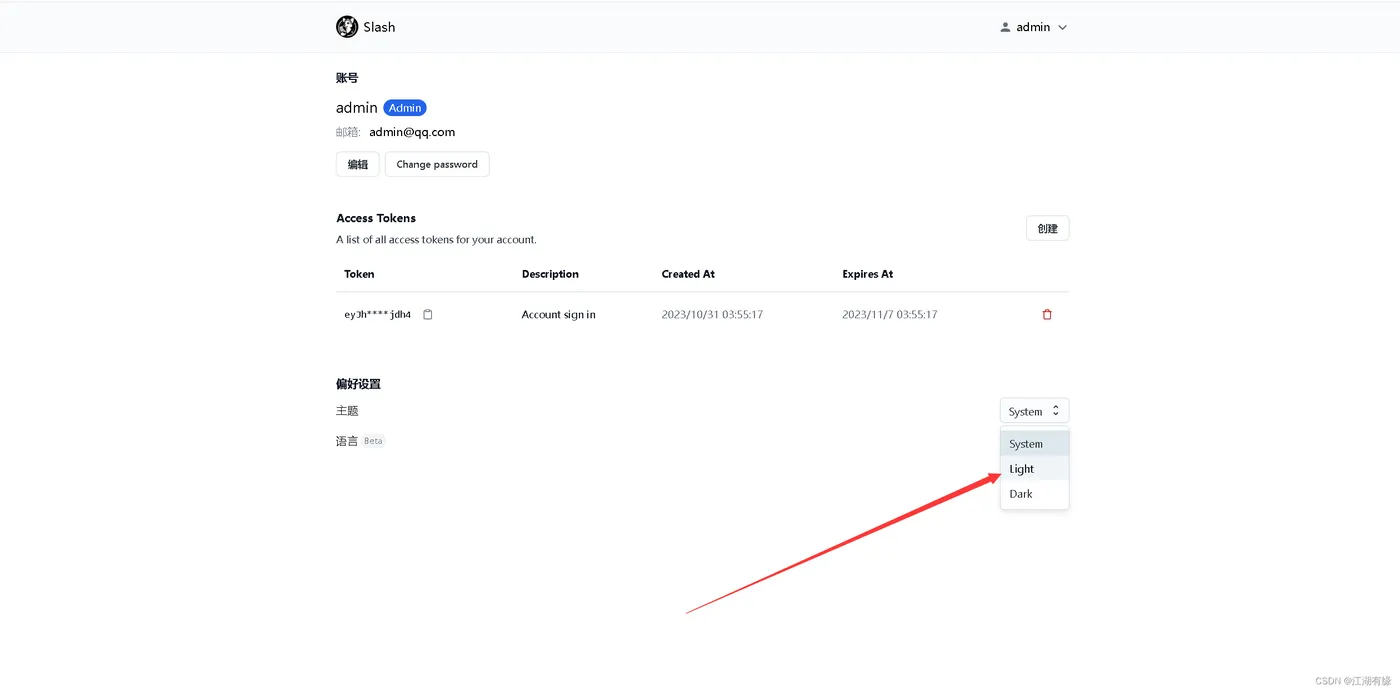
Task: Click the 账号 heading
Action: [x=347, y=78]
